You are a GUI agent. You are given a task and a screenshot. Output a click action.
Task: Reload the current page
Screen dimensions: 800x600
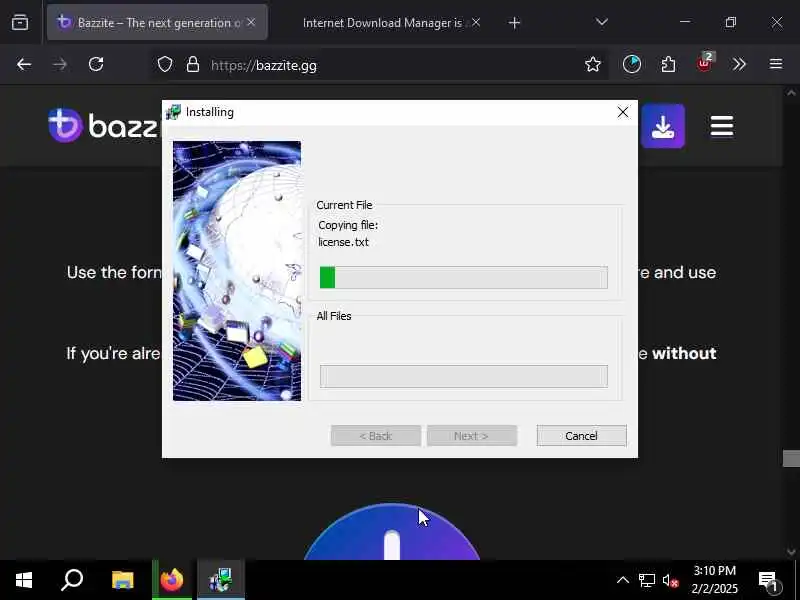tap(96, 64)
